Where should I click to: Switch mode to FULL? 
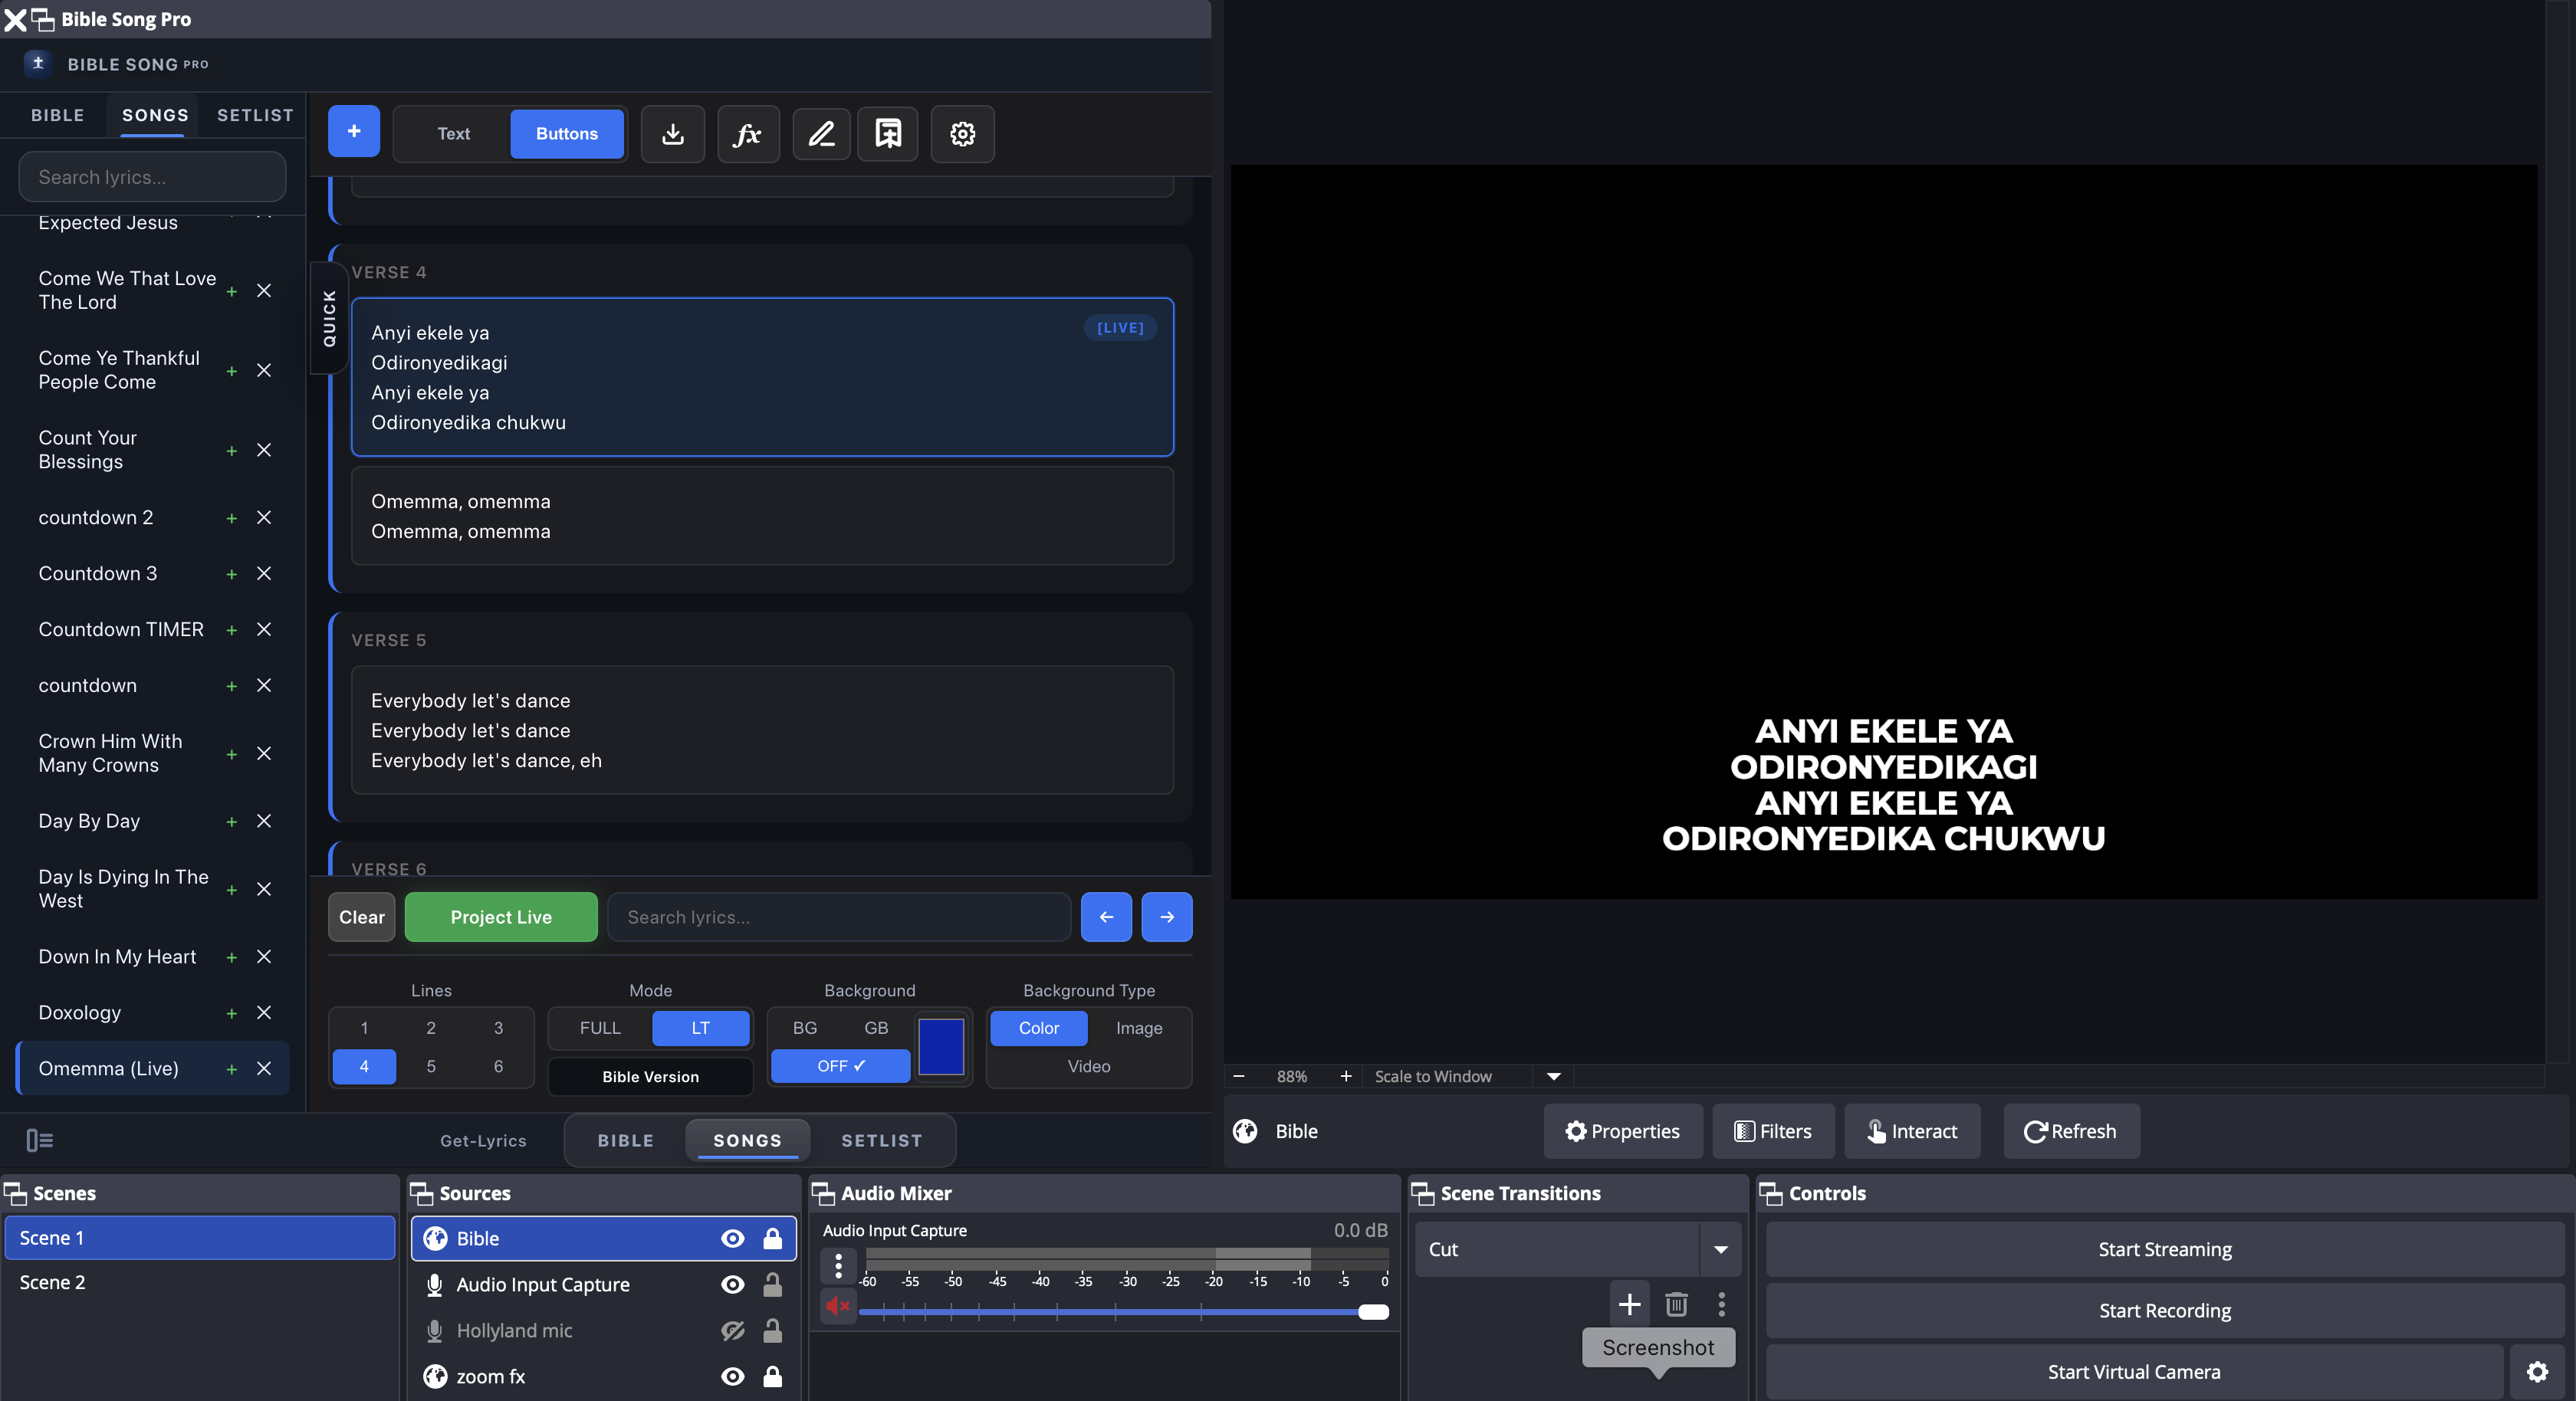pos(600,1028)
